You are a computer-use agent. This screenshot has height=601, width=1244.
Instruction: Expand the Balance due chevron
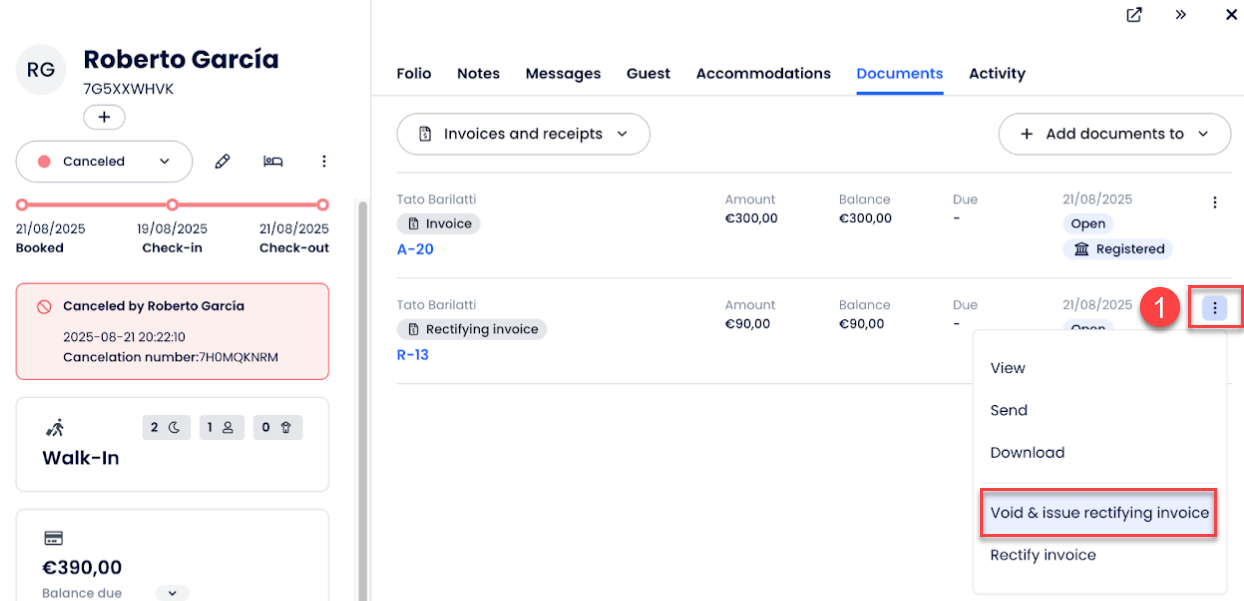(x=171, y=593)
